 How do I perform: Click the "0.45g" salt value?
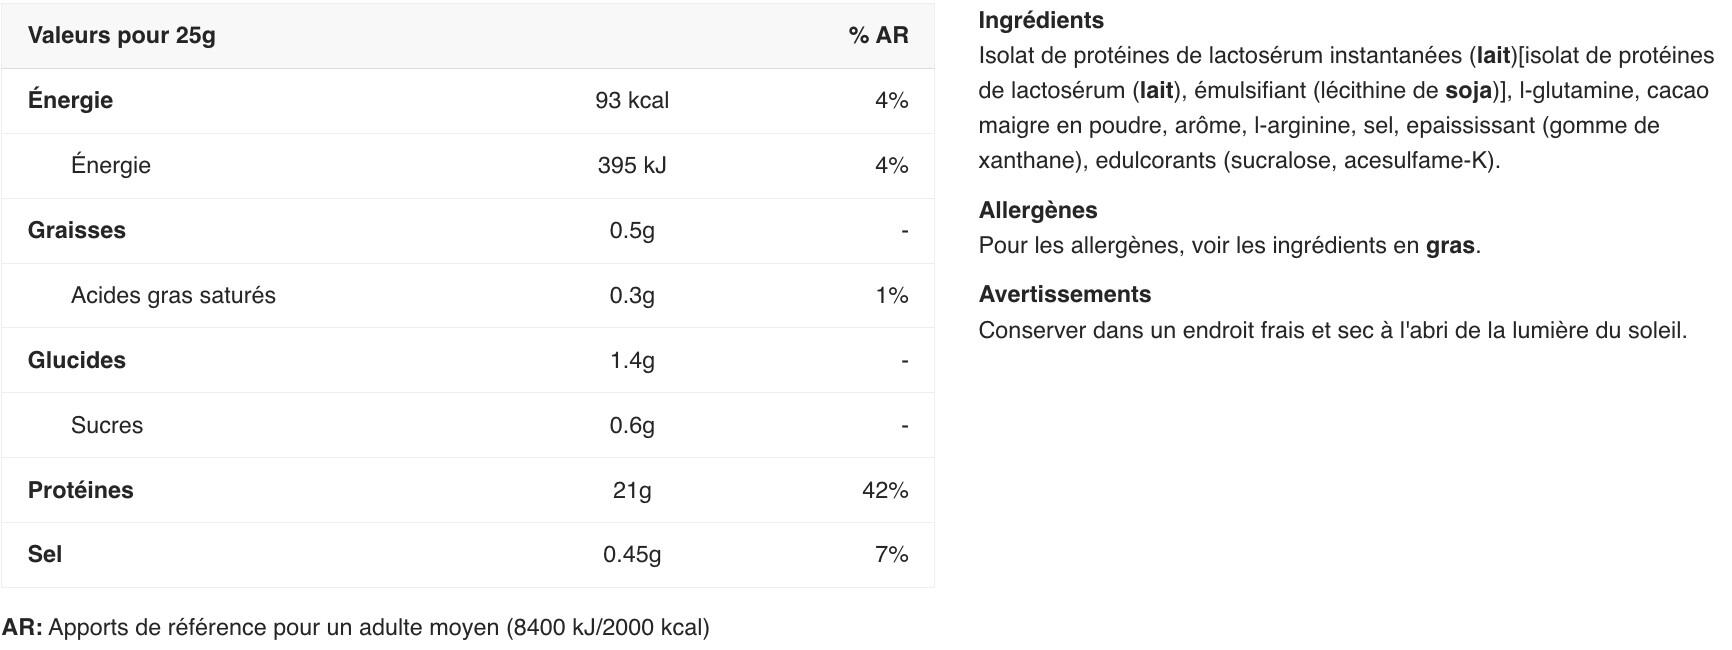pyautogui.click(x=632, y=554)
